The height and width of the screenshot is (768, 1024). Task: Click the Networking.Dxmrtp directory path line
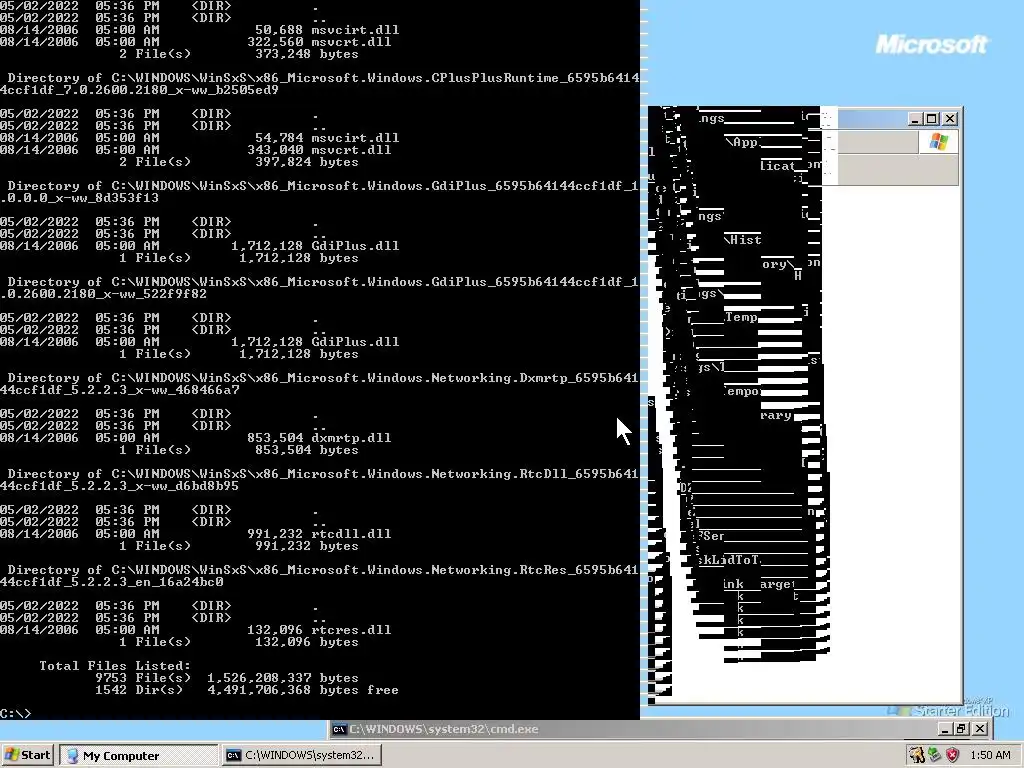pos(319,384)
